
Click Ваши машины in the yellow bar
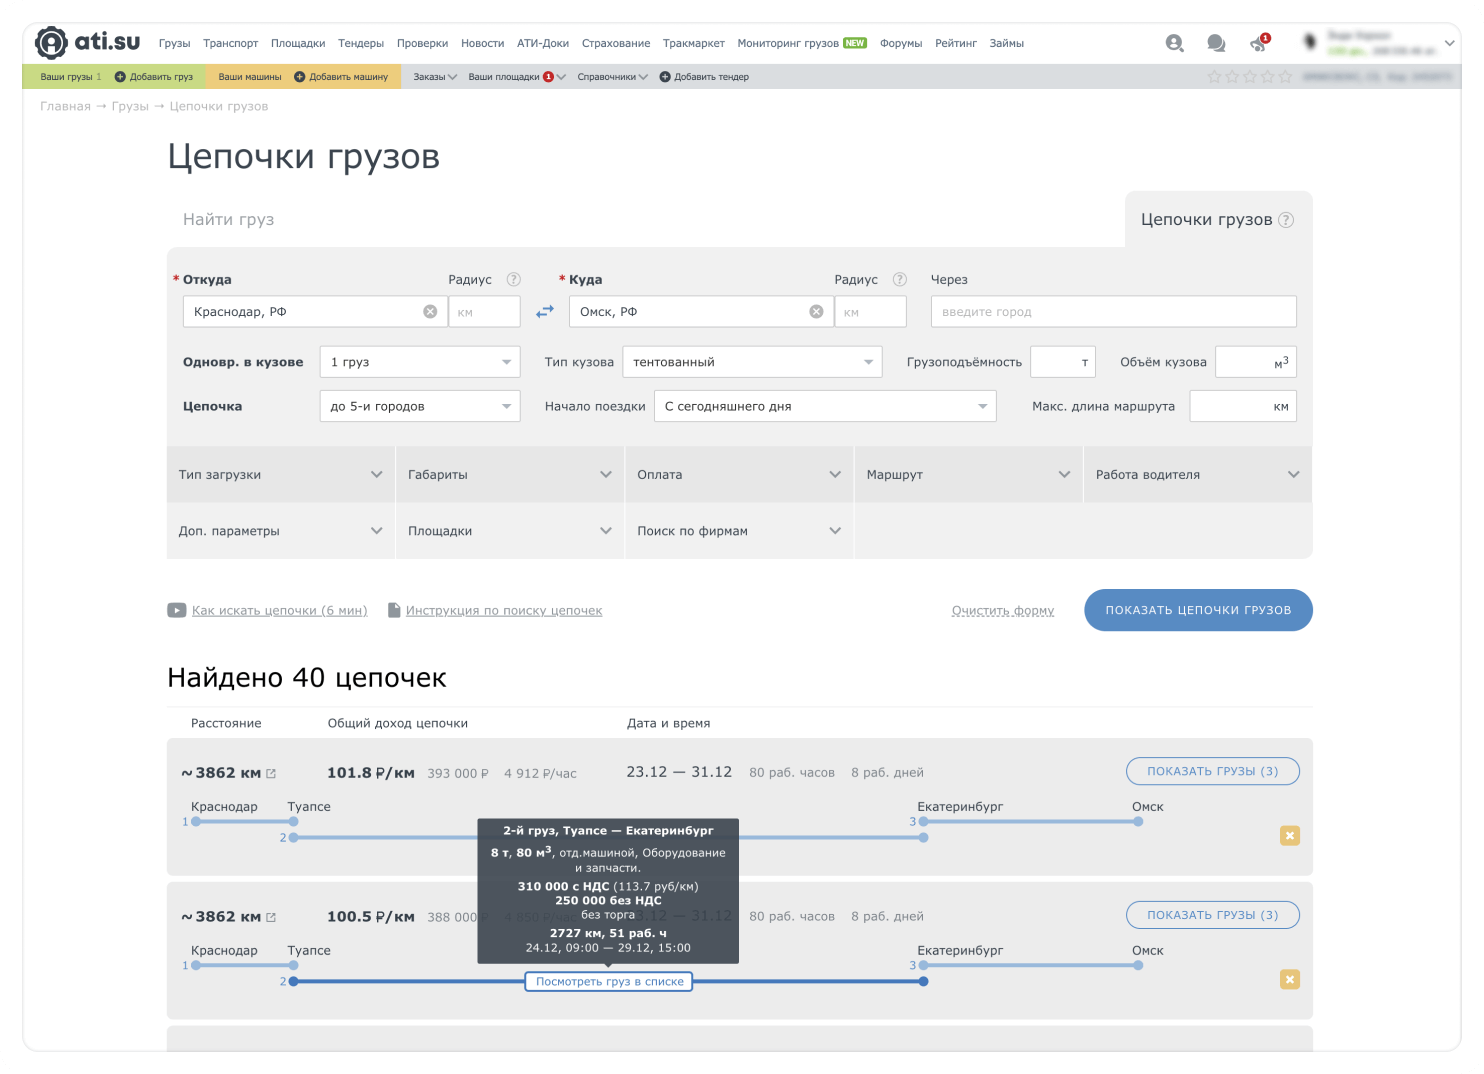pos(250,77)
